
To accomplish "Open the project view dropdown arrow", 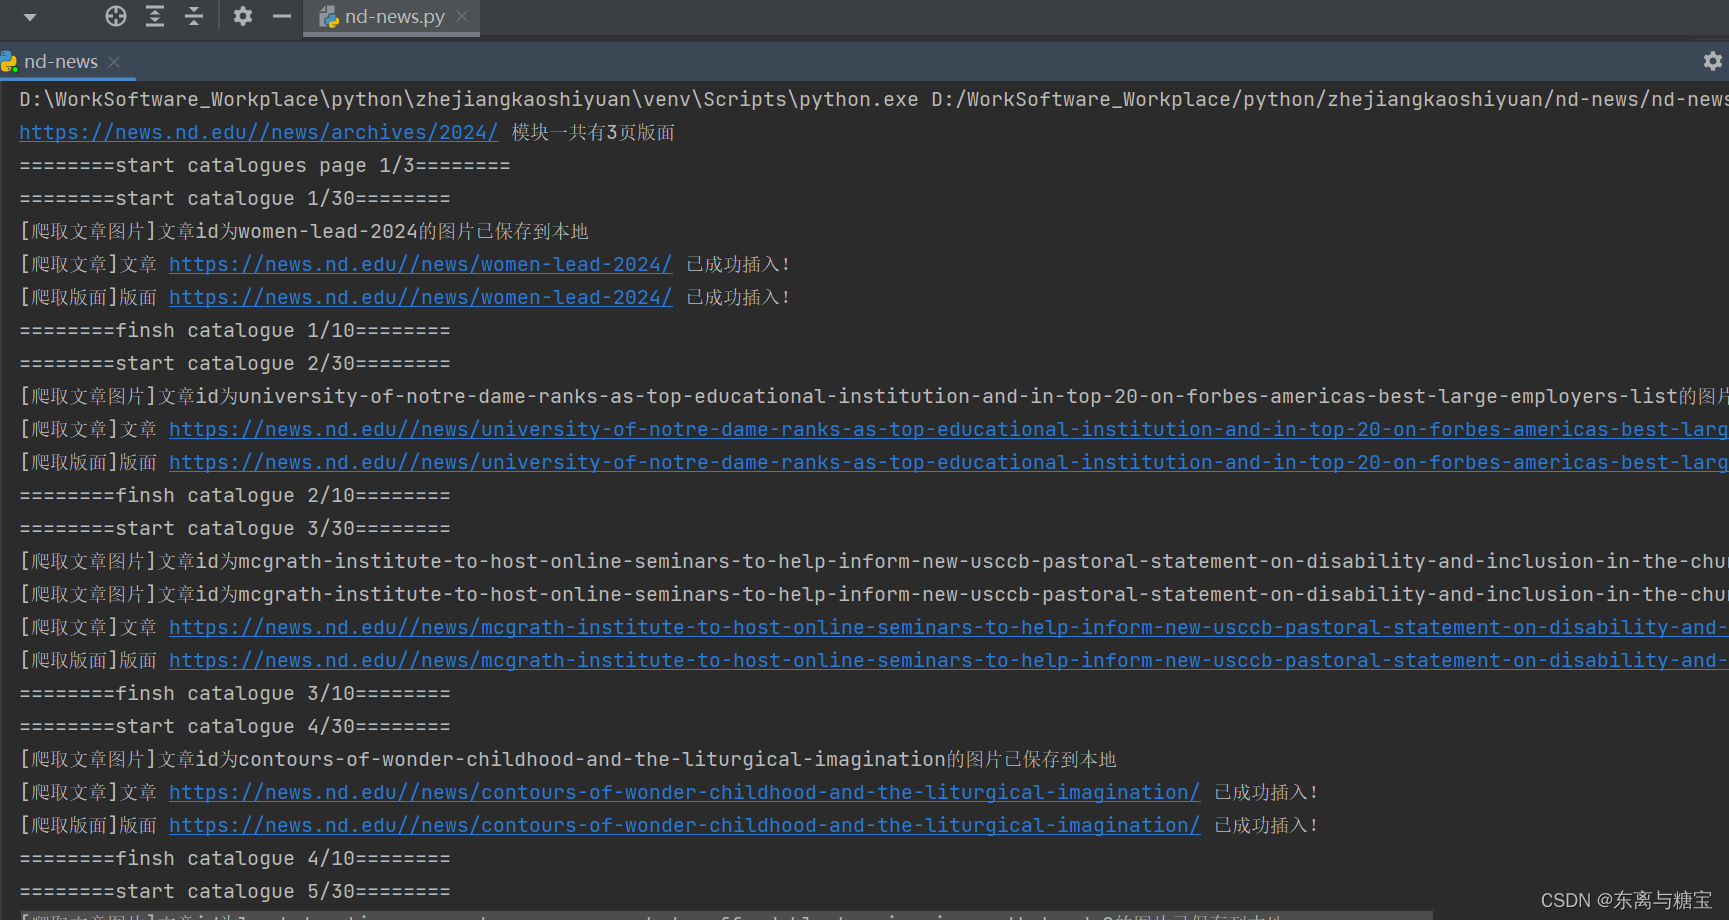I will (x=30, y=17).
